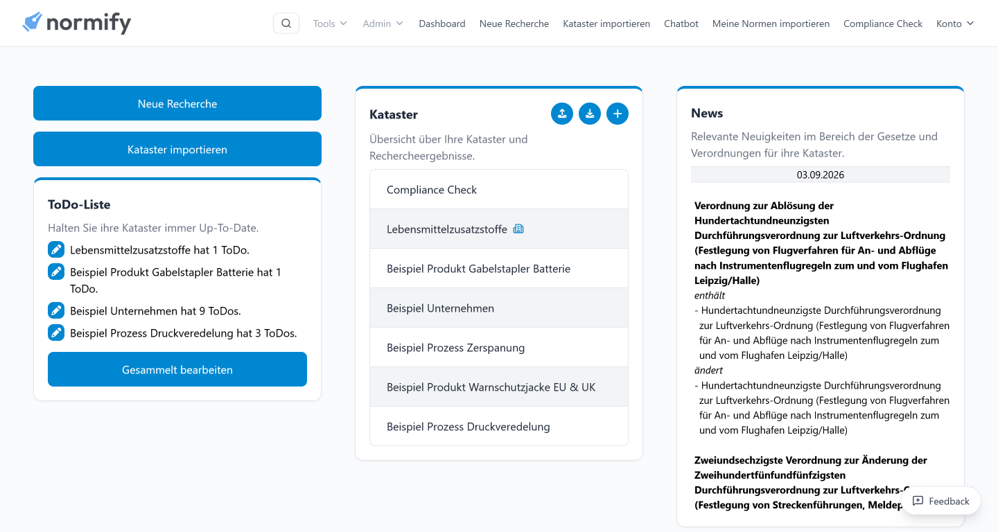Click 'Beispiel Unternehmen hat 9 ToDos.' text
998x532 pixels.
(155, 311)
